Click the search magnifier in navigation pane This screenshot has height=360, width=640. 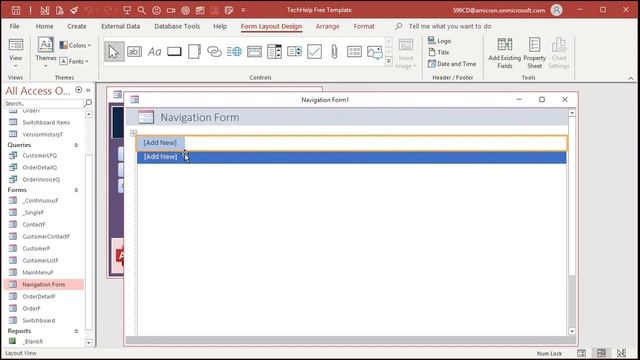pos(88,103)
